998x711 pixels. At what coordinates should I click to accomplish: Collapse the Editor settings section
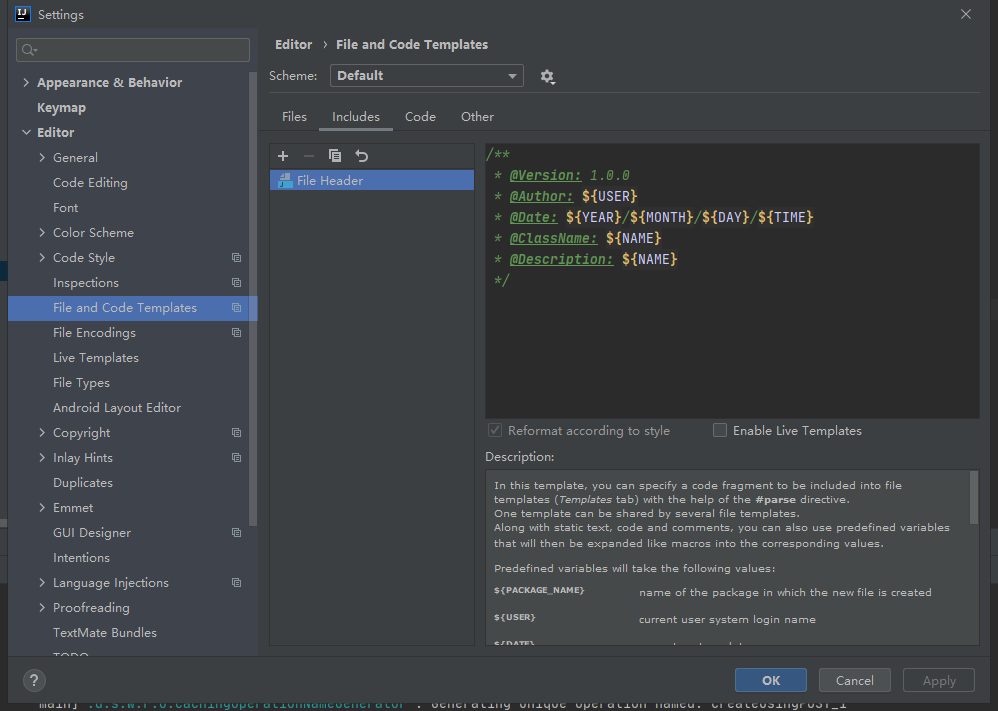click(26, 133)
